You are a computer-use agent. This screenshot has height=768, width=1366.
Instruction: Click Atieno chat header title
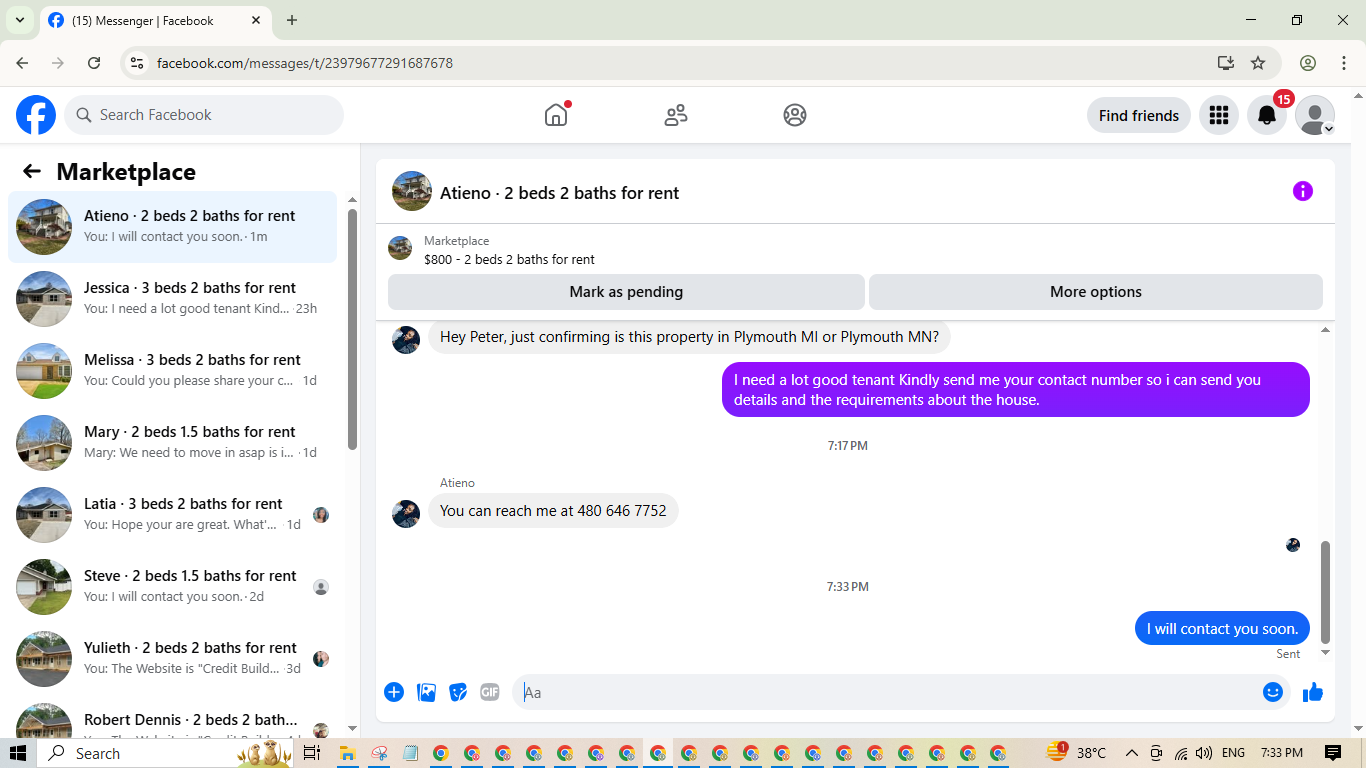tap(559, 193)
